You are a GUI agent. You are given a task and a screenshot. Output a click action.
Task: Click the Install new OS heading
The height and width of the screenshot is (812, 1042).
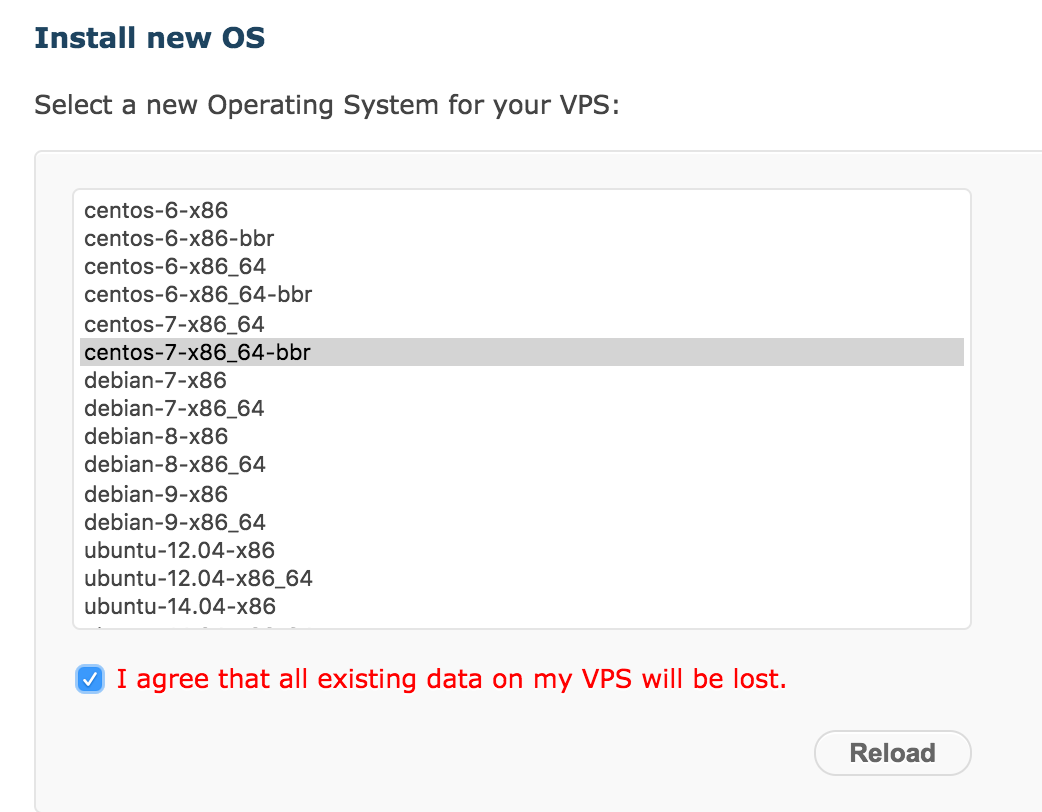click(x=149, y=39)
